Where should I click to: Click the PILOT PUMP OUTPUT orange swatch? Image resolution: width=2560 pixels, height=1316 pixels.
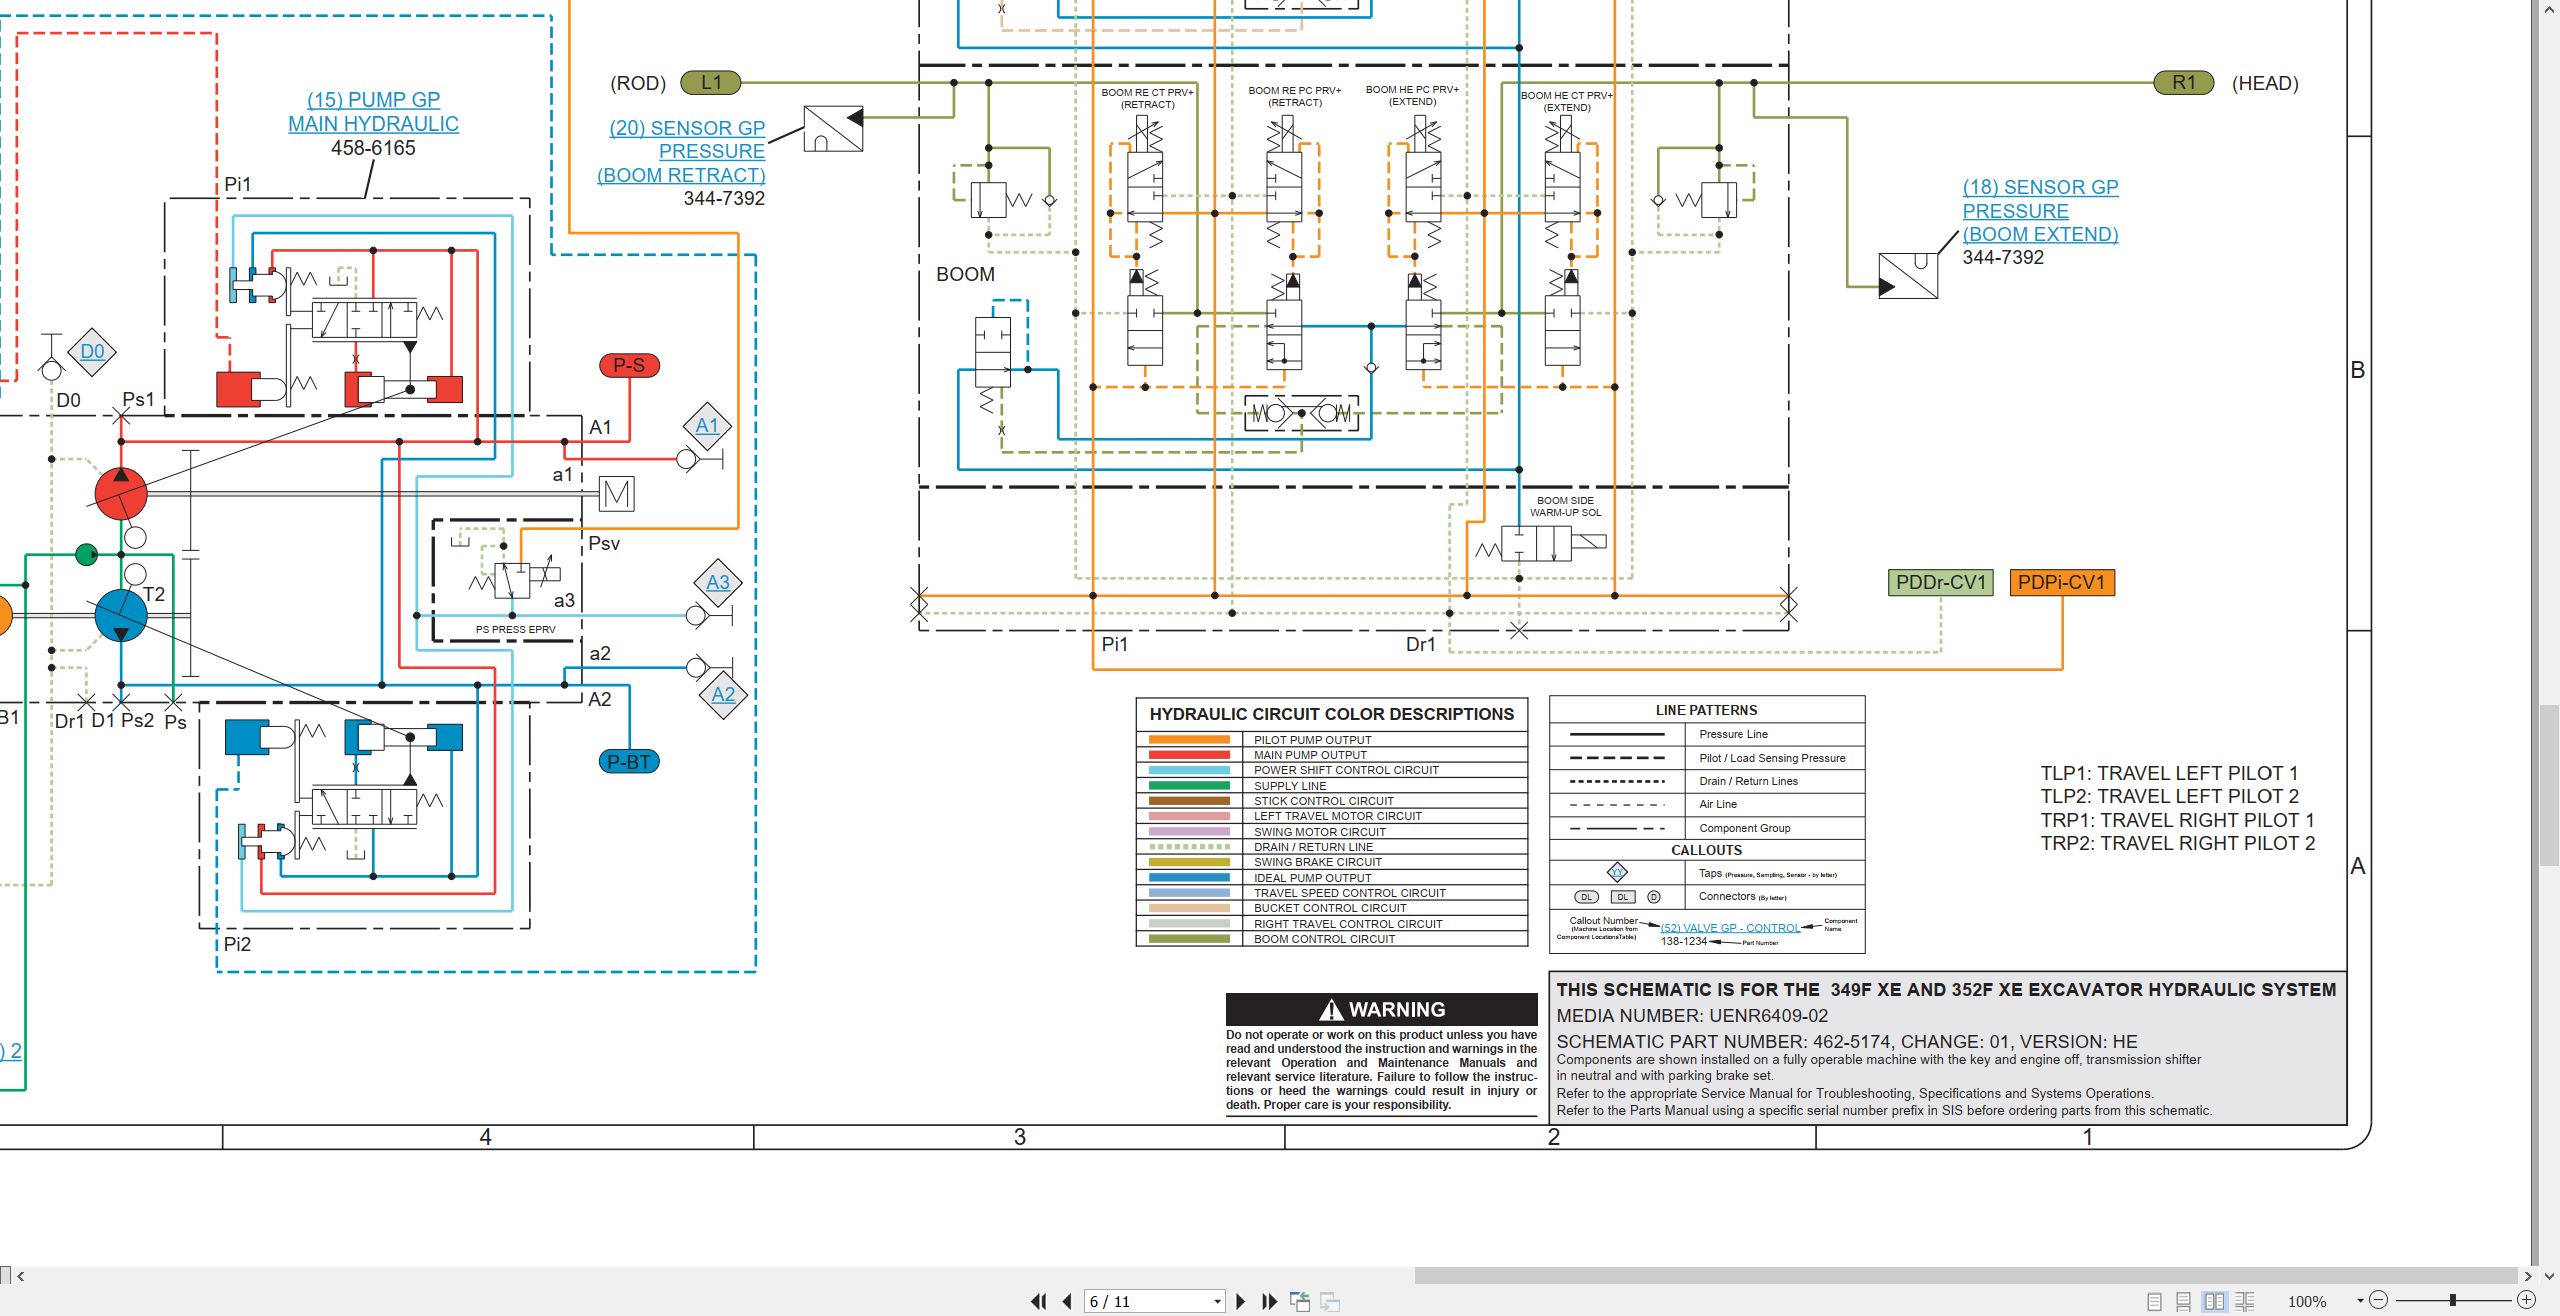point(1189,740)
